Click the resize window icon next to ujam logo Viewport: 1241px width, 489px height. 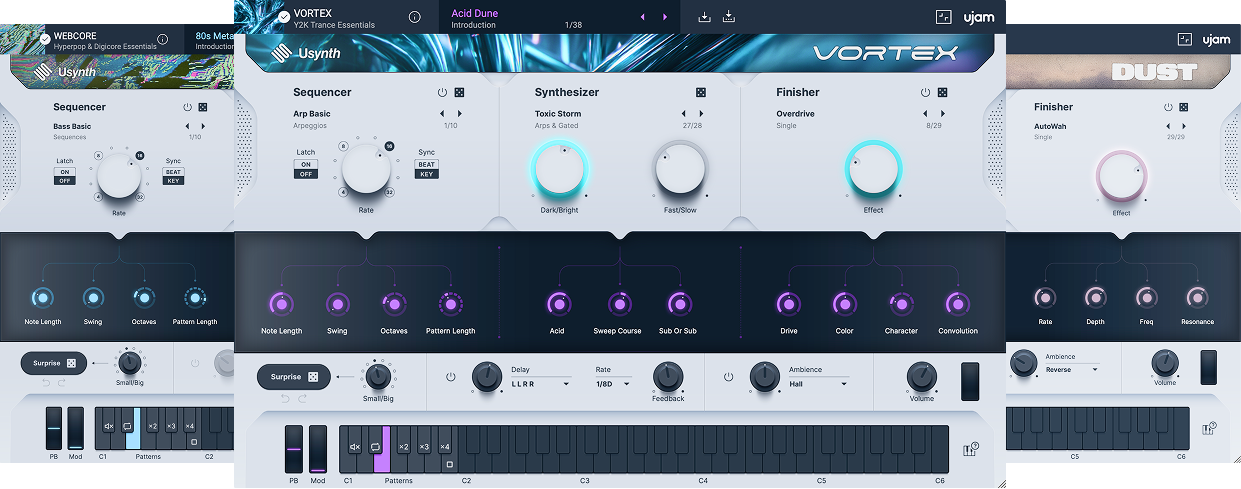point(943,17)
